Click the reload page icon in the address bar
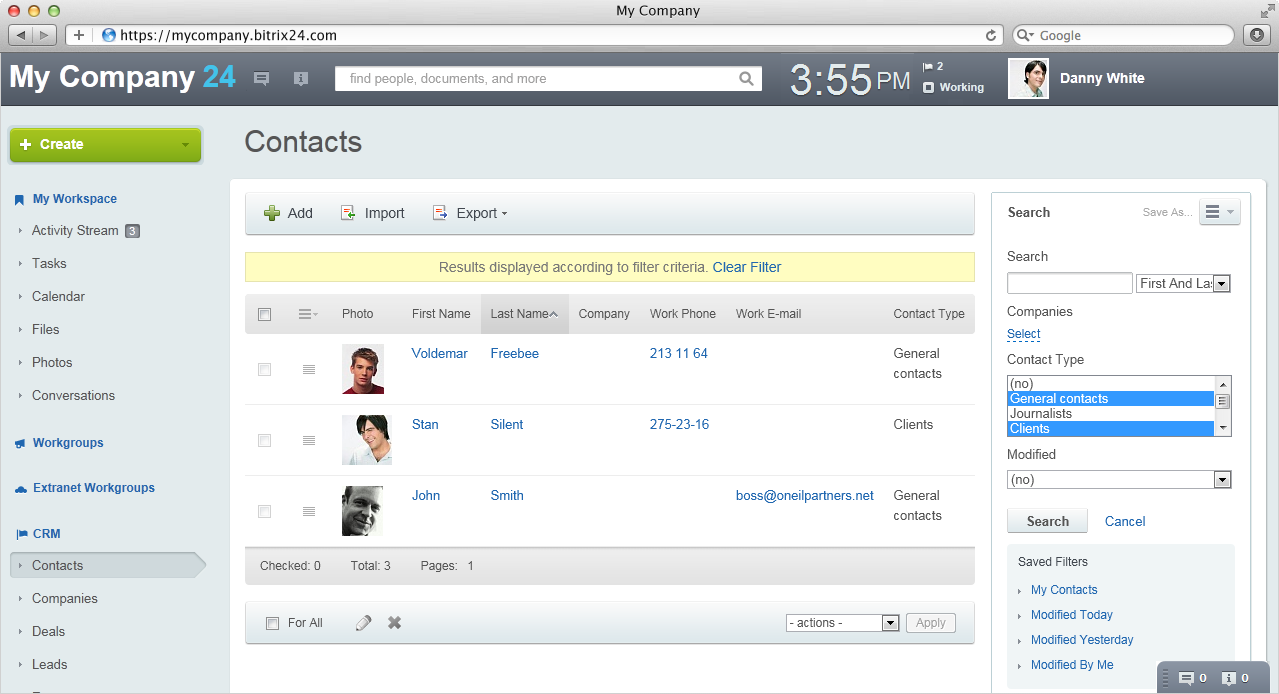The height and width of the screenshot is (694, 1279). pyautogui.click(x=991, y=35)
